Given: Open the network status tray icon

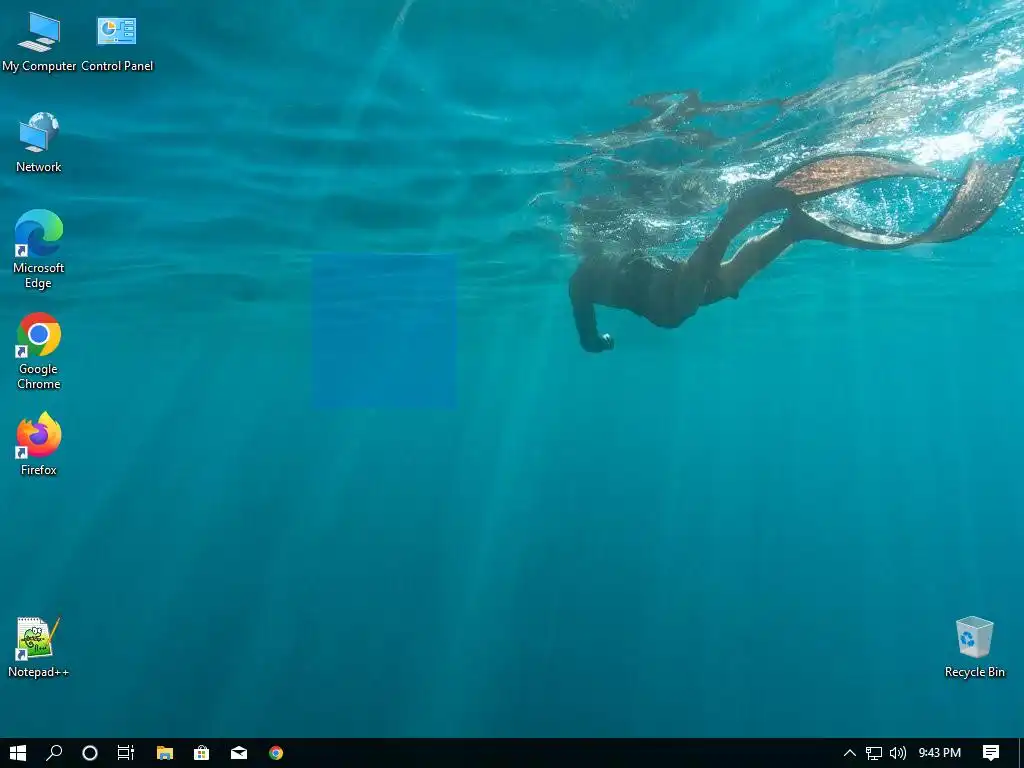Looking at the screenshot, I should click(x=874, y=753).
